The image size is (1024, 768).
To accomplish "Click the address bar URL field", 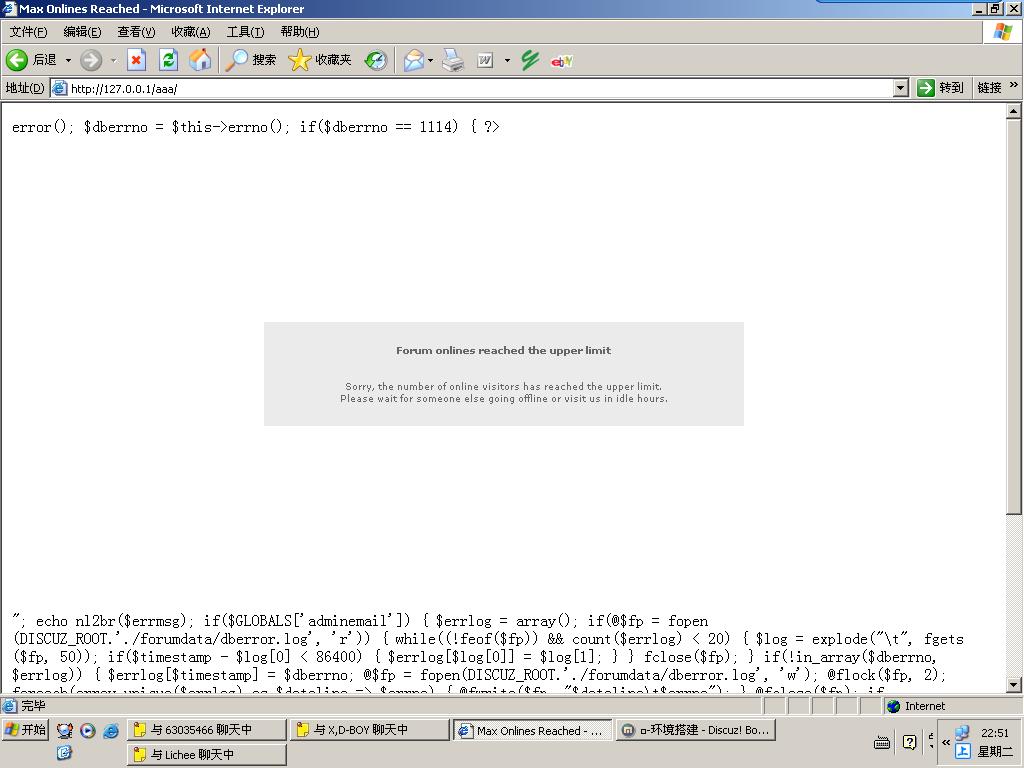I will [x=480, y=88].
